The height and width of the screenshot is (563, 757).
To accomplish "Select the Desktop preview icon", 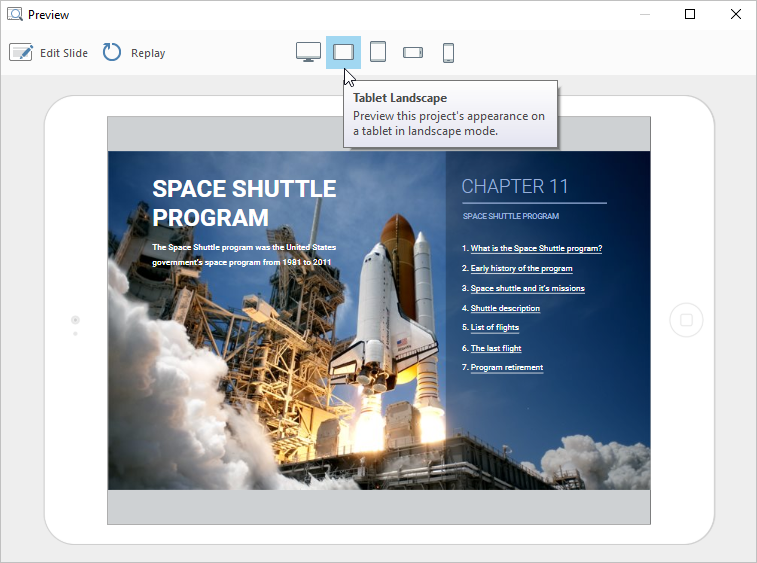I will 308,52.
